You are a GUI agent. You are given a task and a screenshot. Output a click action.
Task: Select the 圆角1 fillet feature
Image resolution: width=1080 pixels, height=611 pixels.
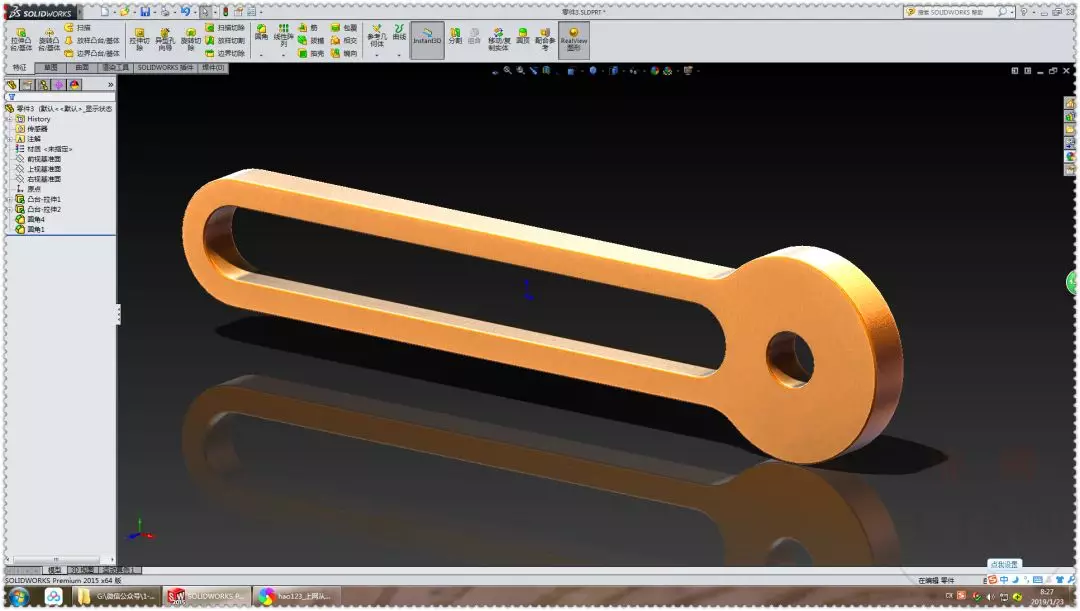[31, 229]
